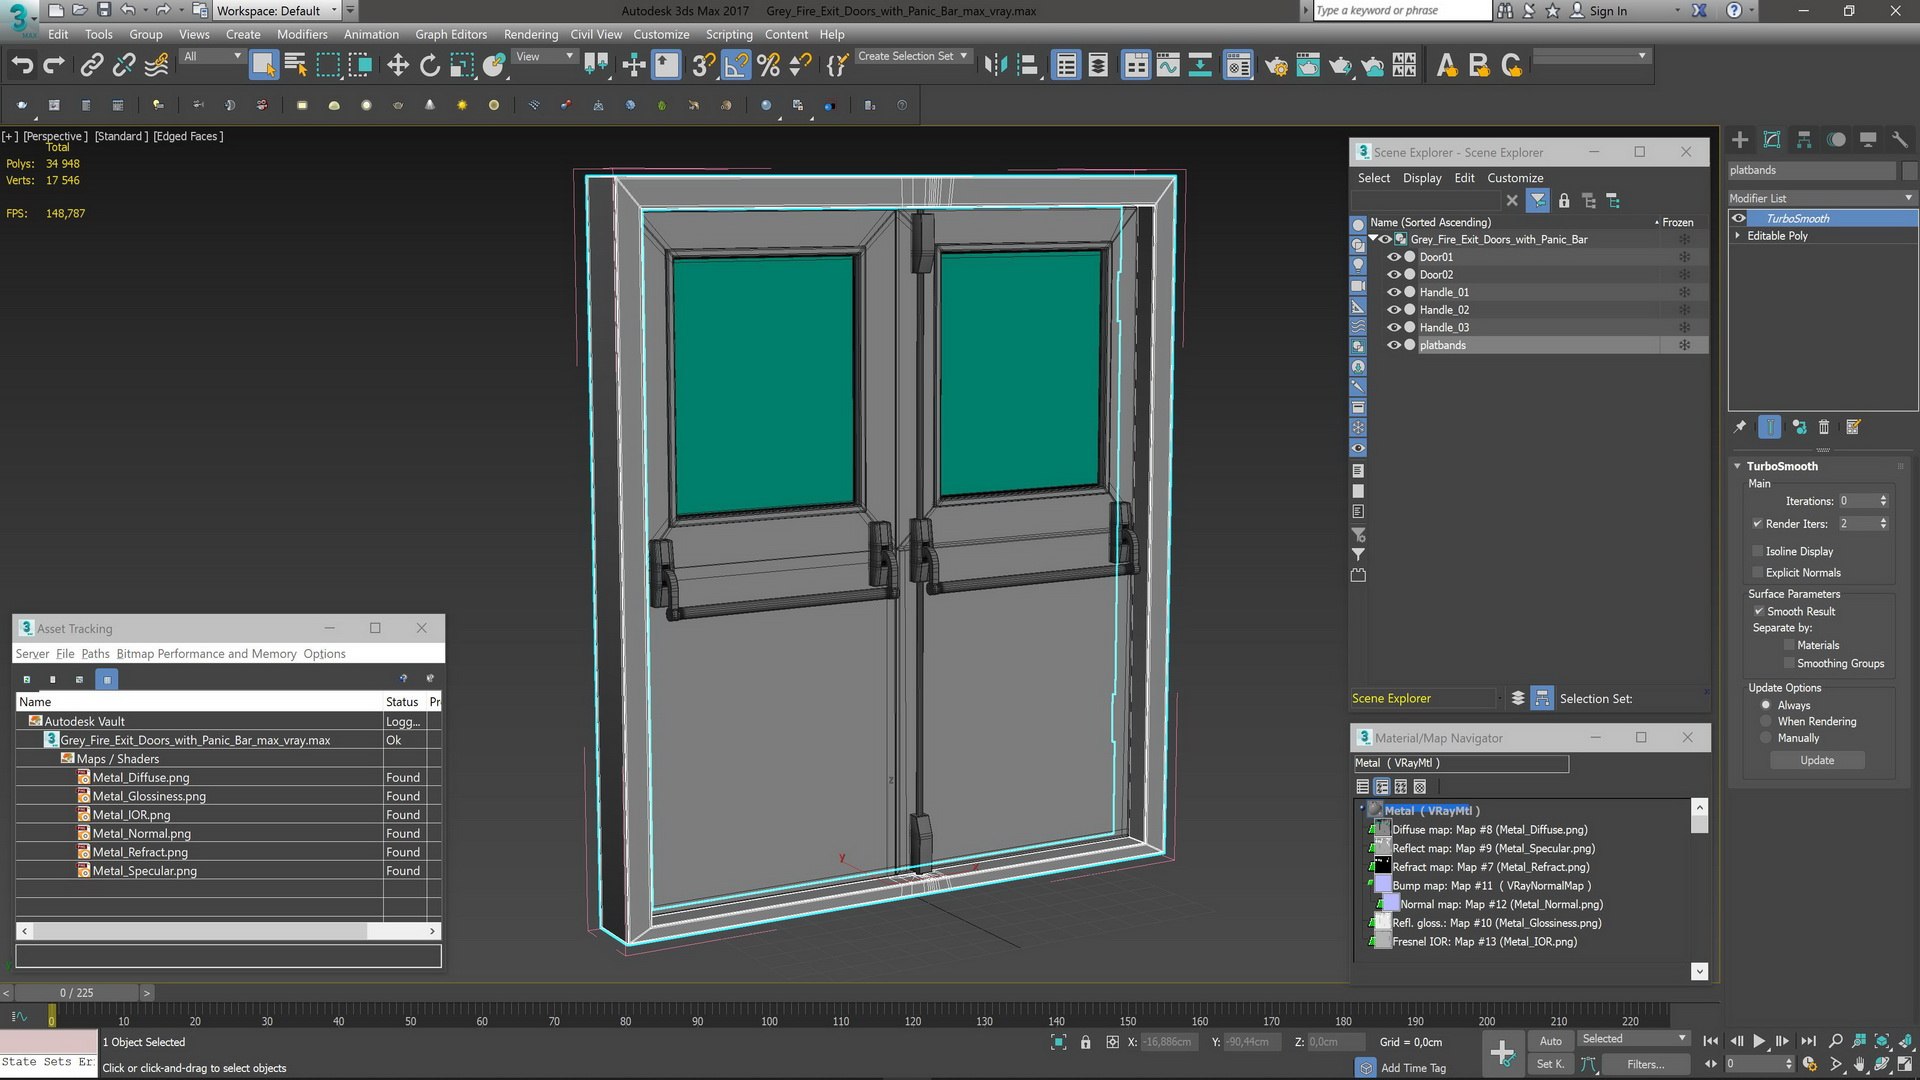Go to animation start frame

click(x=1711, y=1041)
